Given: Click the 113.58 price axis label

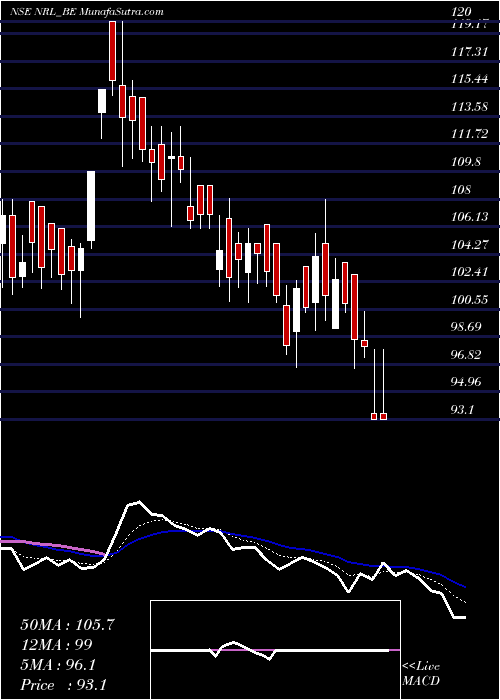Looking at the screenshot, I should click(469, 107).
